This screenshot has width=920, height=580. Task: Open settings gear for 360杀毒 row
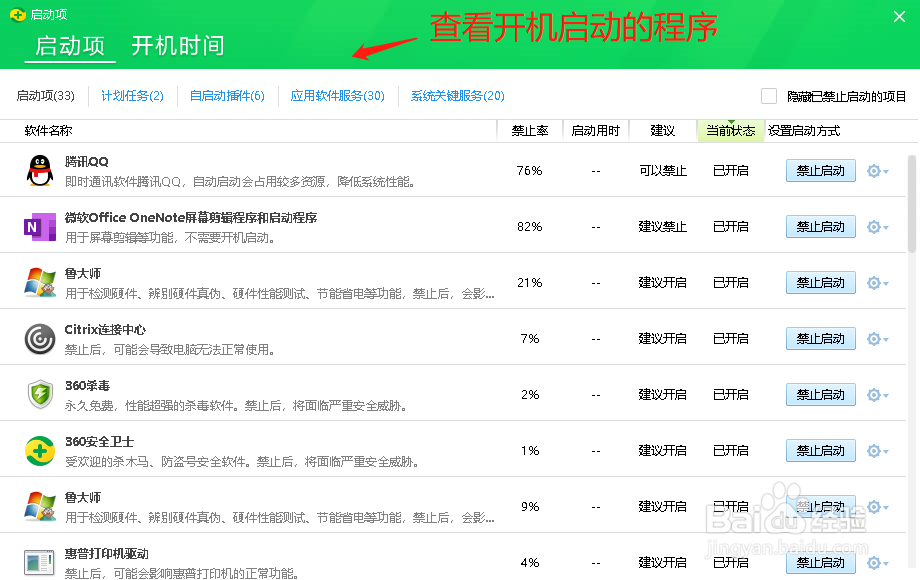coord(877,395)
